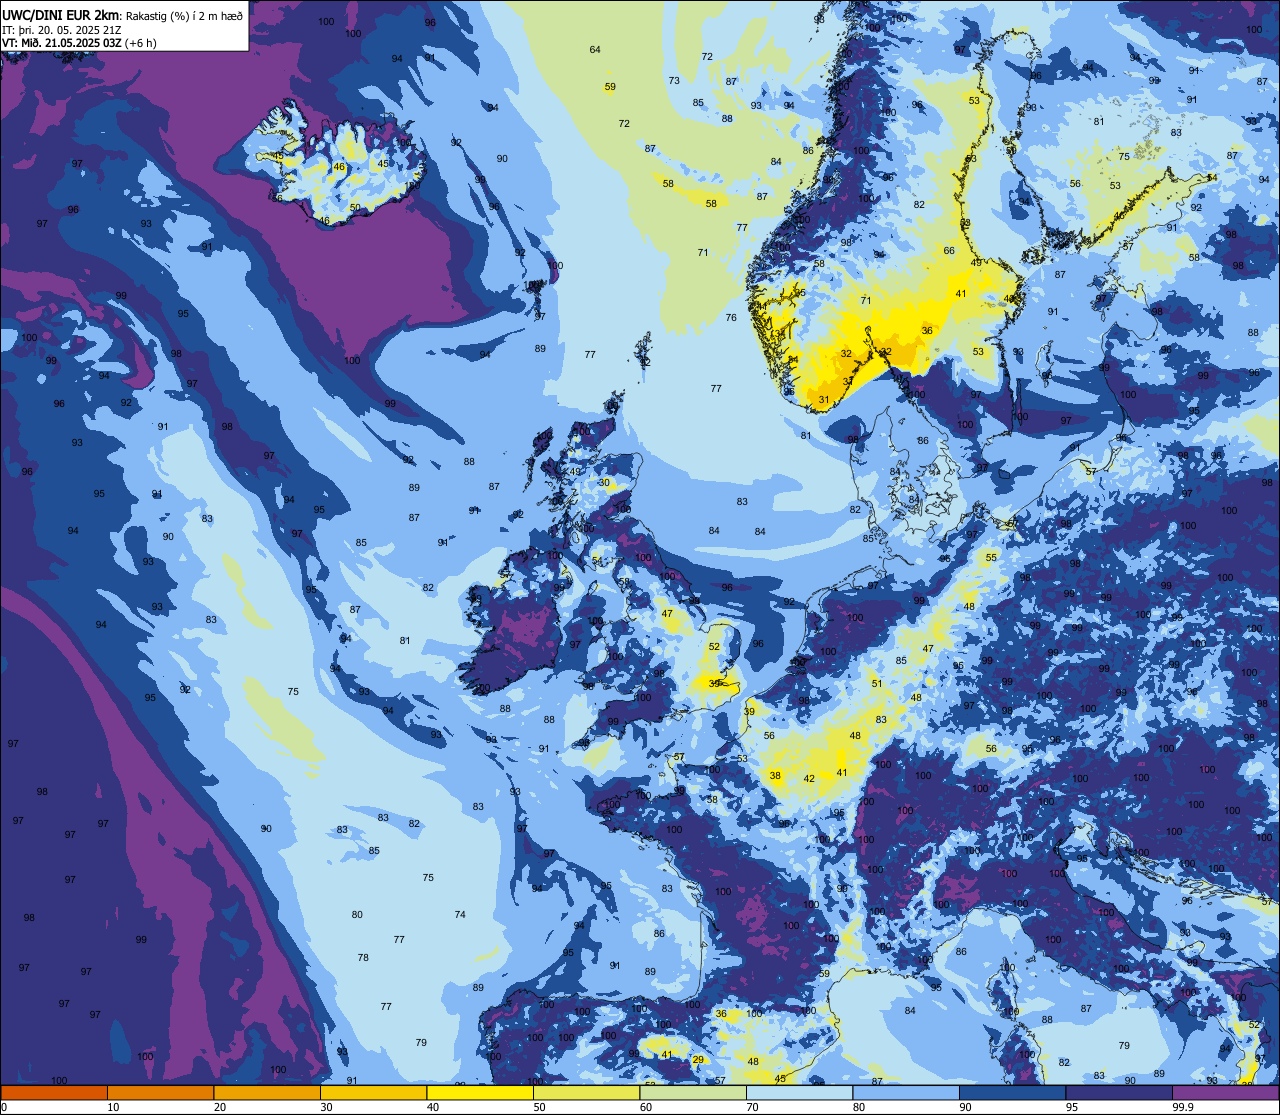This screenshot has width=1280, height=1115.
Task: Pick the 50–60 pale yellow legend swatch
Action: [x=586, y=1093]
